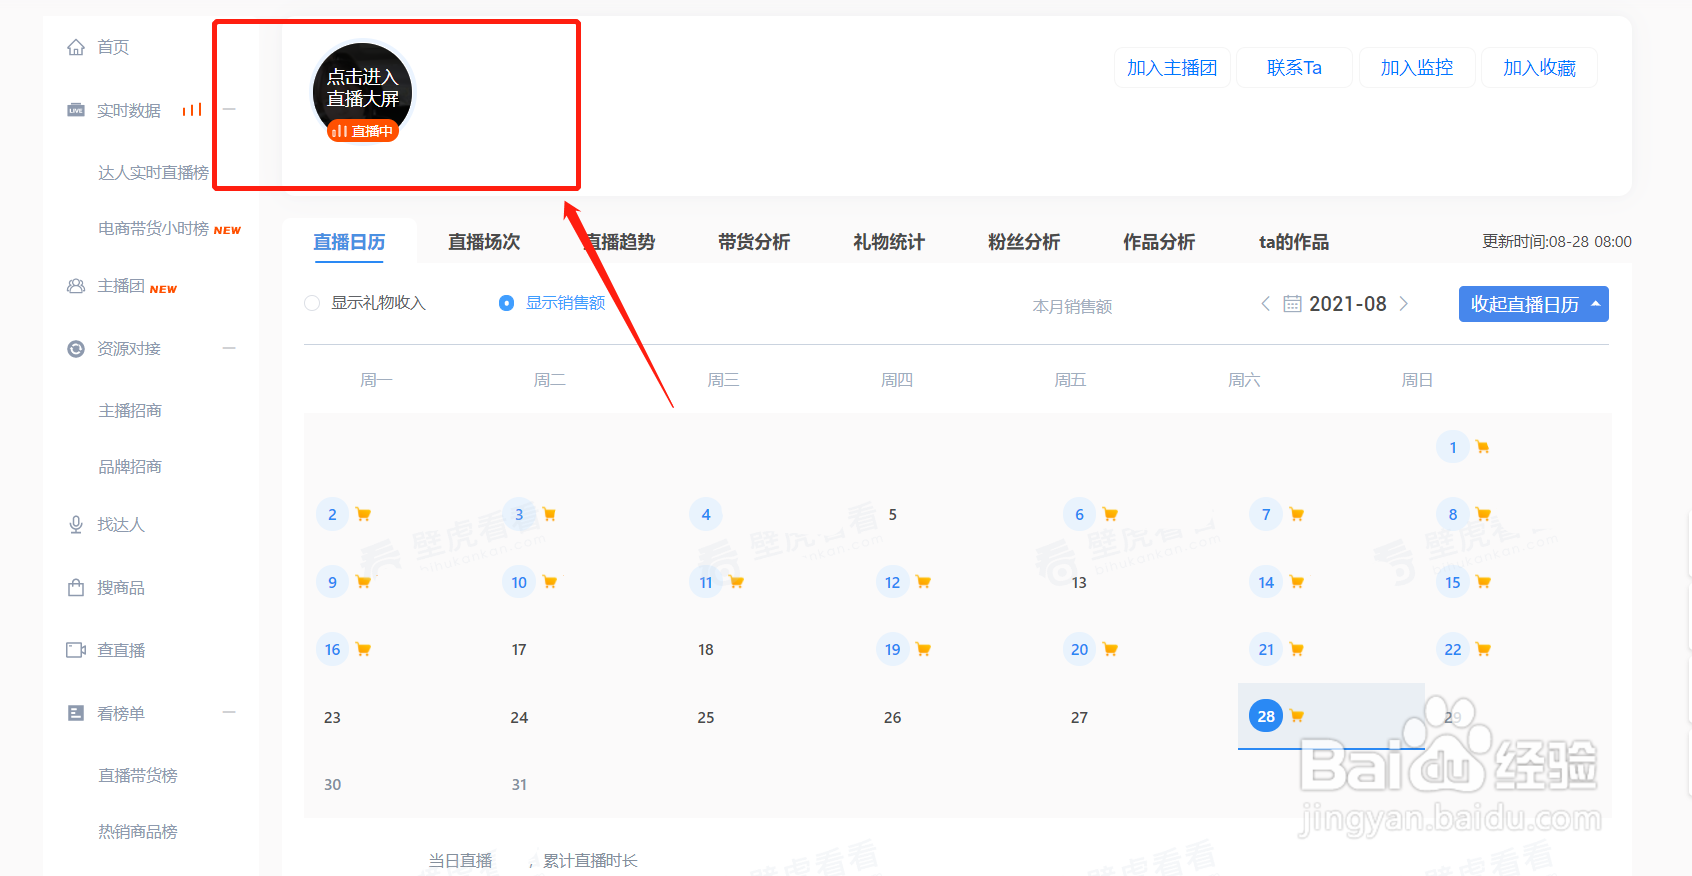Collapse the 实时数据 sidebar section
The image size is (1692, 876).
pos(229,110)
